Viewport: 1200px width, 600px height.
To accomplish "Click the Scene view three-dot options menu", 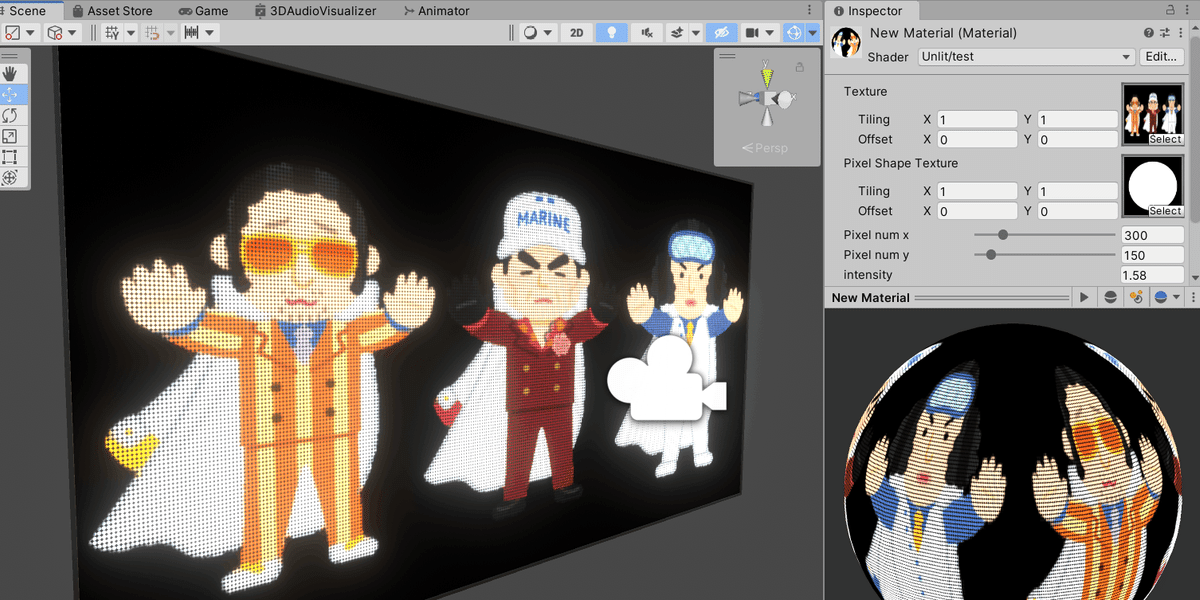I will point(811,11).
